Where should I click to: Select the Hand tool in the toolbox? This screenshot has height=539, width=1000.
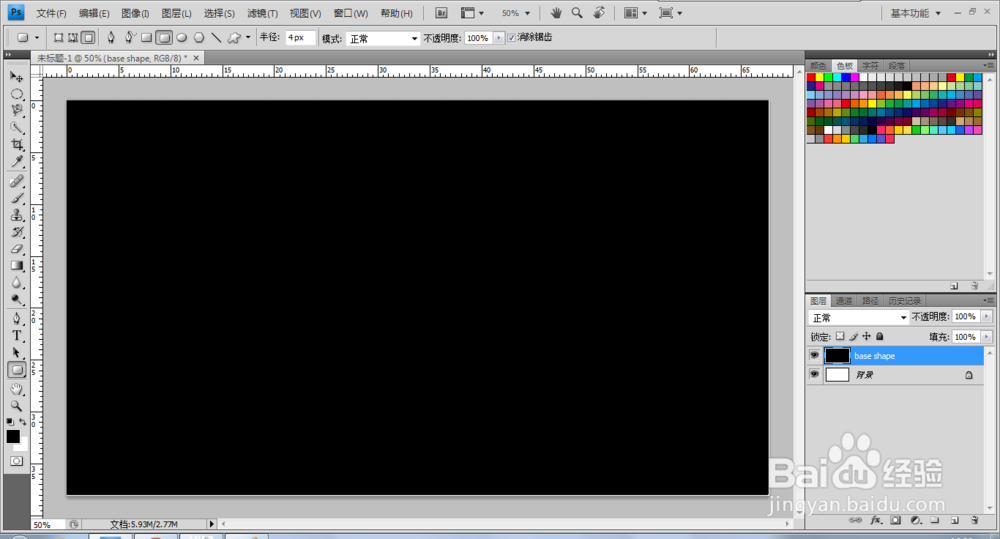click(17, 389)
